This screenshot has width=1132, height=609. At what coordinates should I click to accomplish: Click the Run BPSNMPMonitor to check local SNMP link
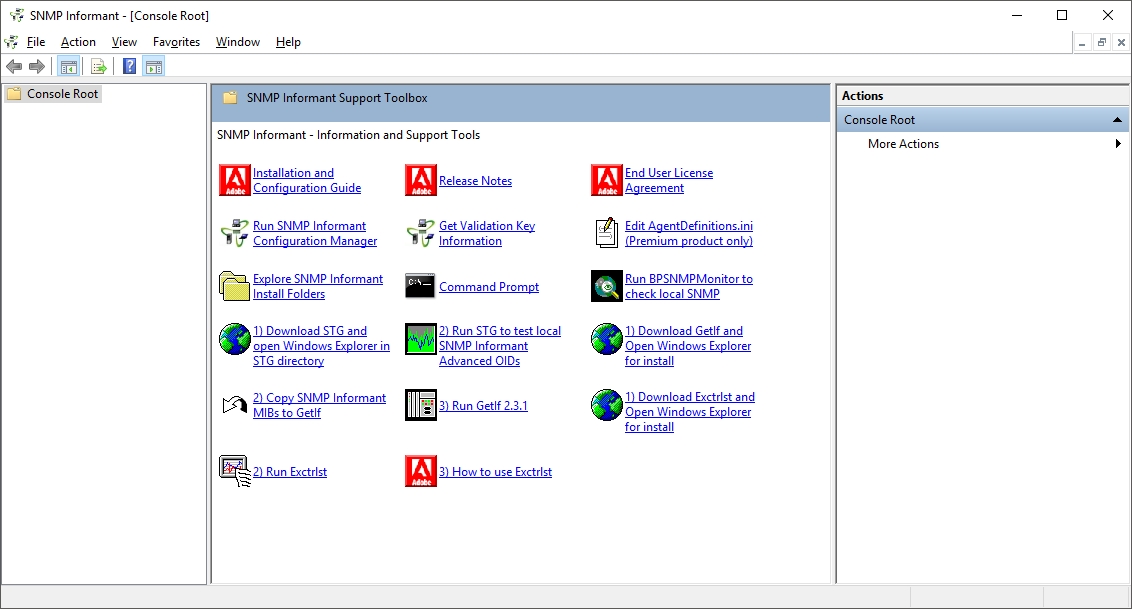[x=689, y=286]
